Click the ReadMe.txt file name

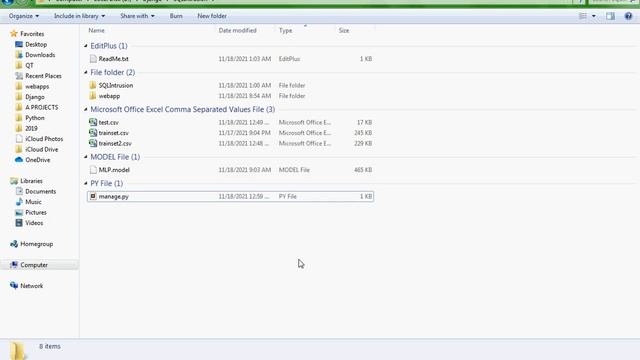pyautogui.click(x=113, y=59)
